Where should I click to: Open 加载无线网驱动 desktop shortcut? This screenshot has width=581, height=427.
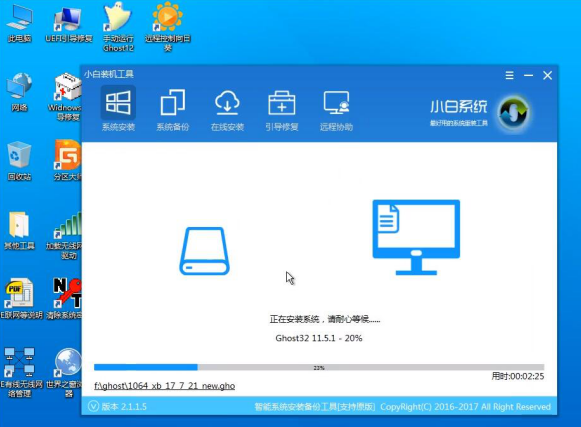64,236
